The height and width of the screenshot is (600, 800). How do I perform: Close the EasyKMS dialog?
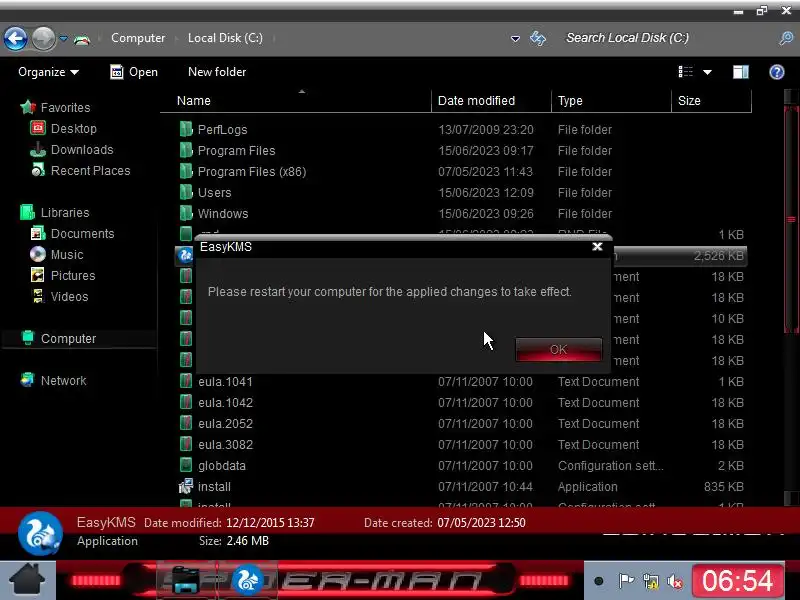tap(597, 247)
